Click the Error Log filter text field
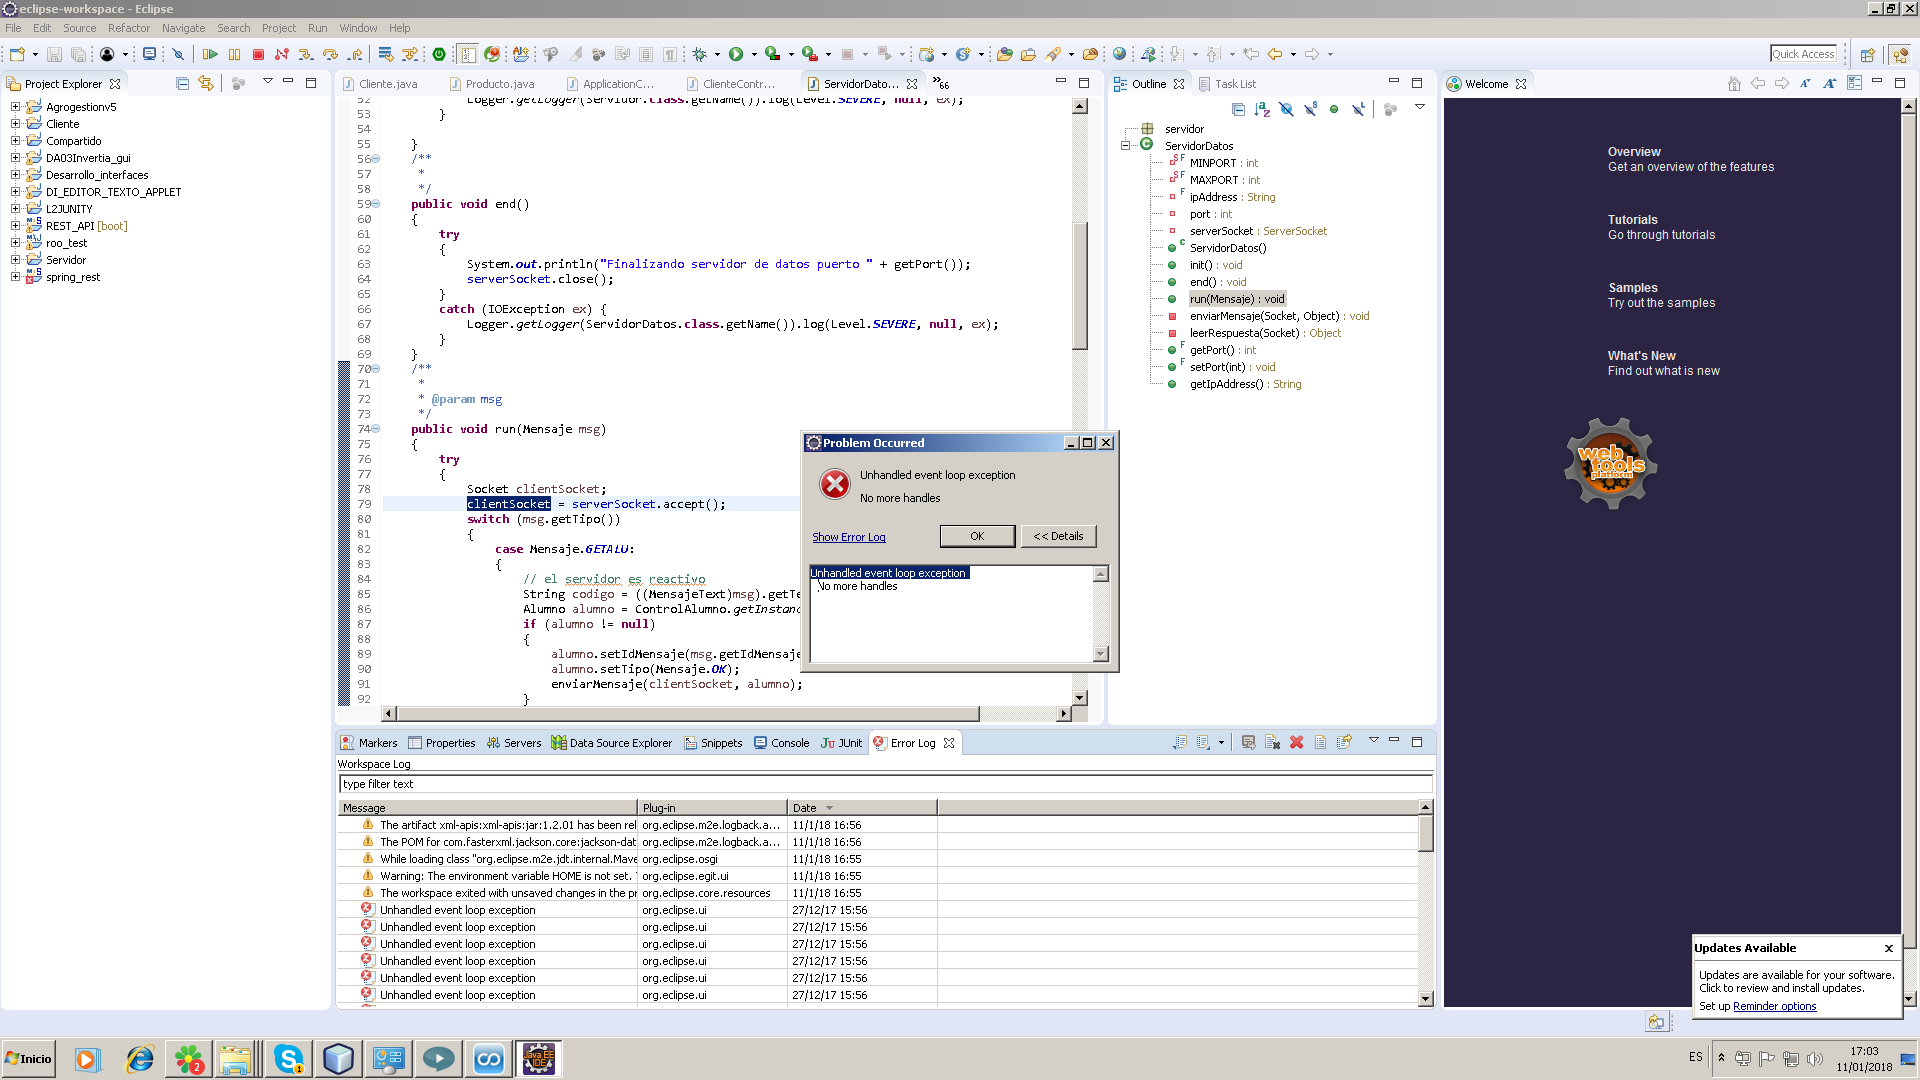 click(885, 784)
